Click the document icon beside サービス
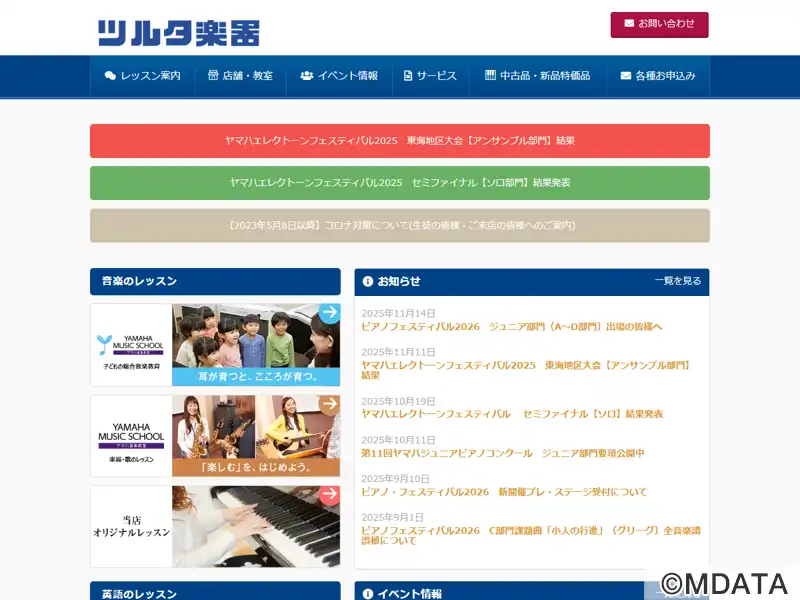 tap(408, 76)
